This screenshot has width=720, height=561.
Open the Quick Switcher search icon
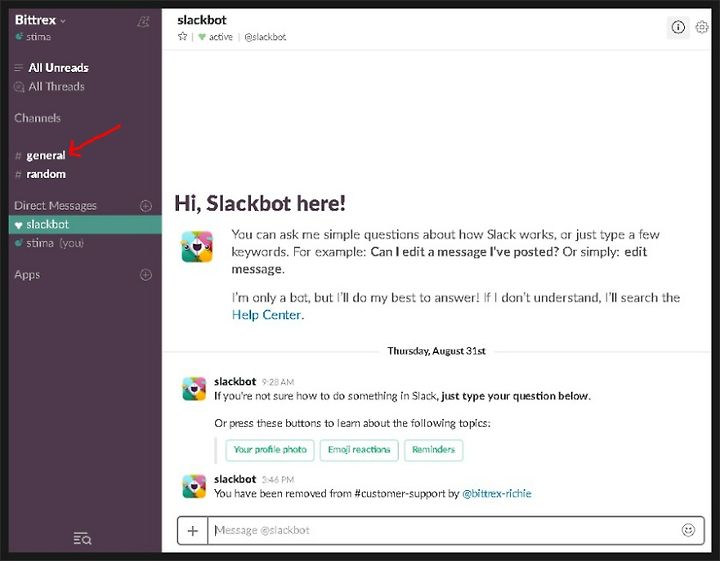pyautogui.click(x=82, y=538)
